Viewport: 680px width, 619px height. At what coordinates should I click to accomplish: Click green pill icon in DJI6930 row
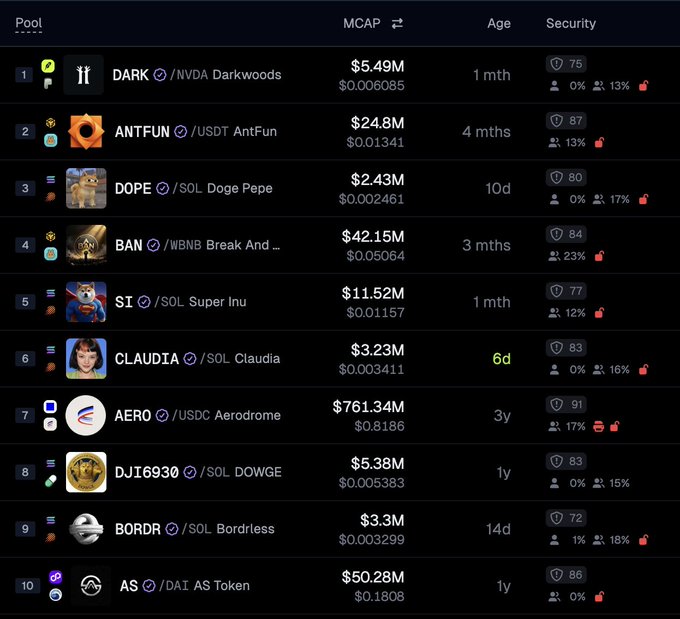coord(51,481)
